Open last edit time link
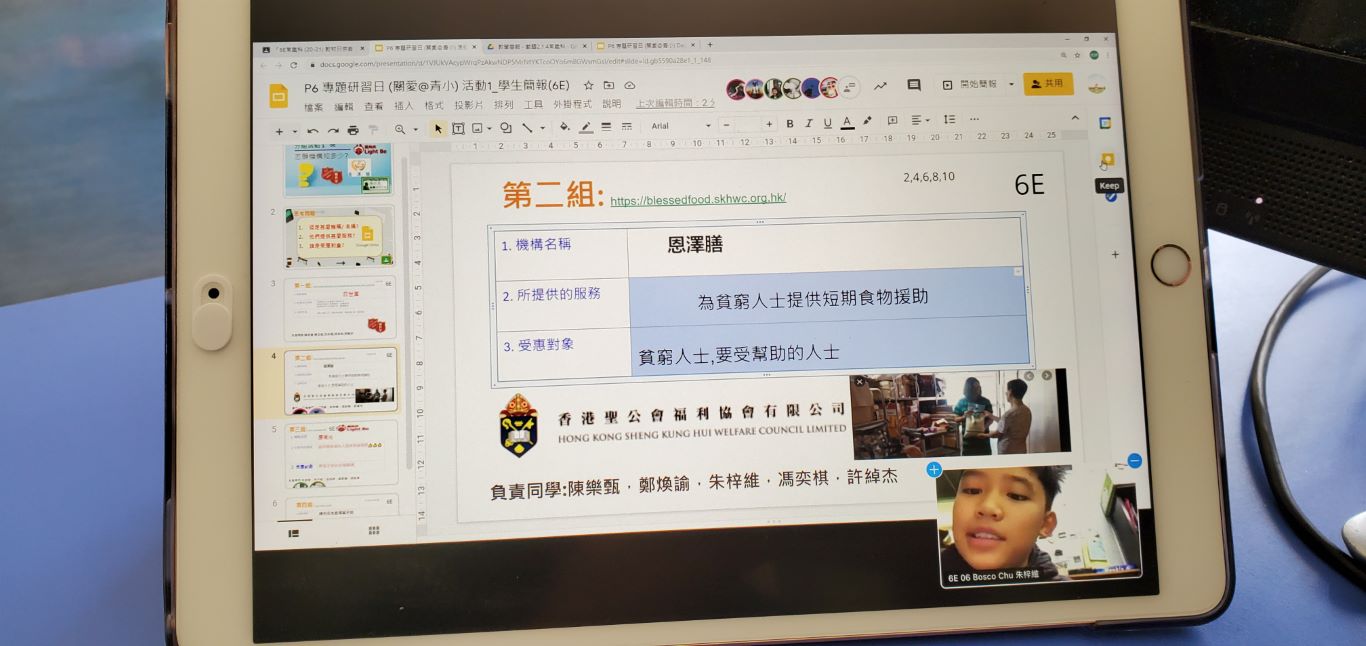 [x=675, y=103]
